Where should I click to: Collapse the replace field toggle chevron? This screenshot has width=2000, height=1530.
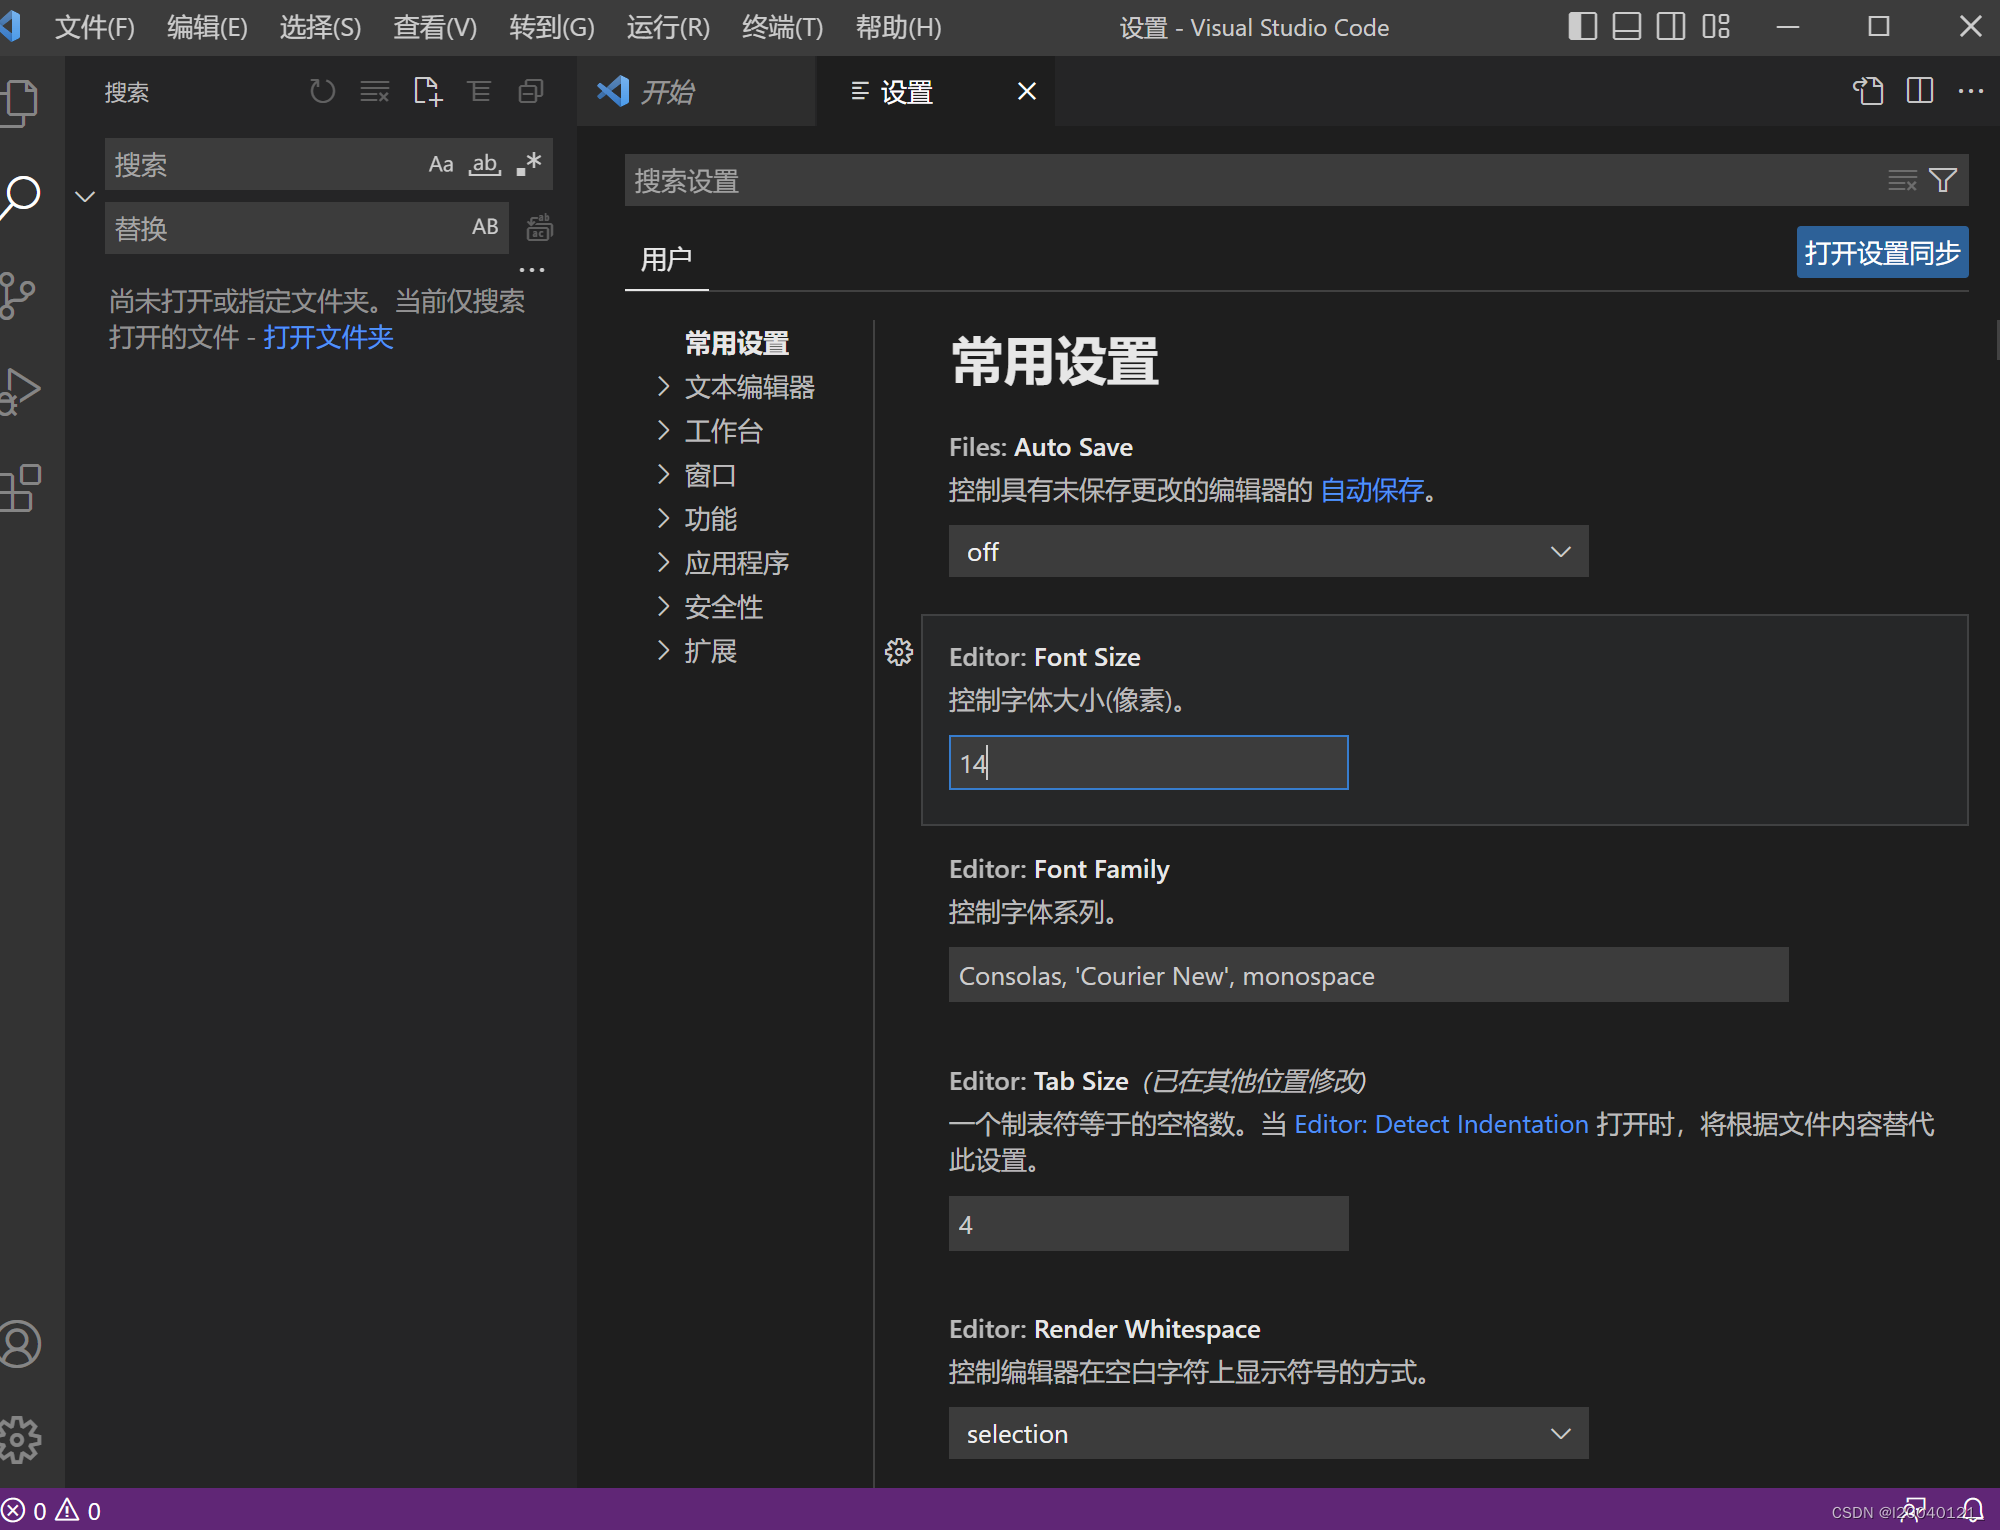[85, 196]
